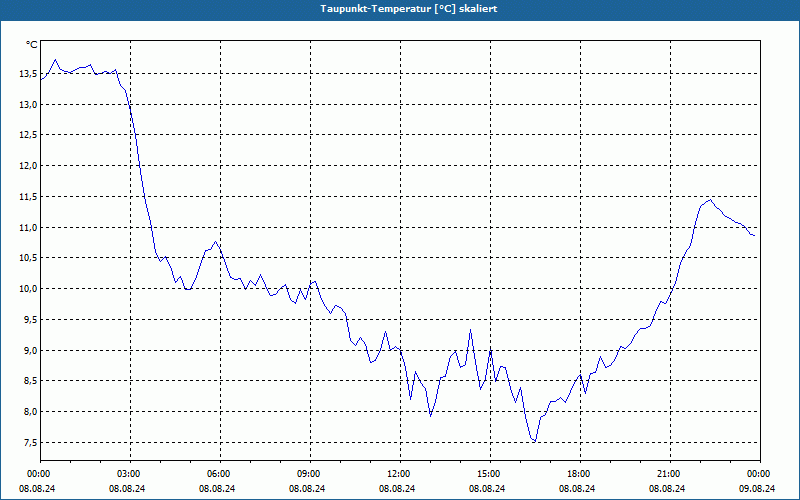Select the 11,0 y-axis label
The width and height of the screenshot is (800, 500).
point(28,228)
